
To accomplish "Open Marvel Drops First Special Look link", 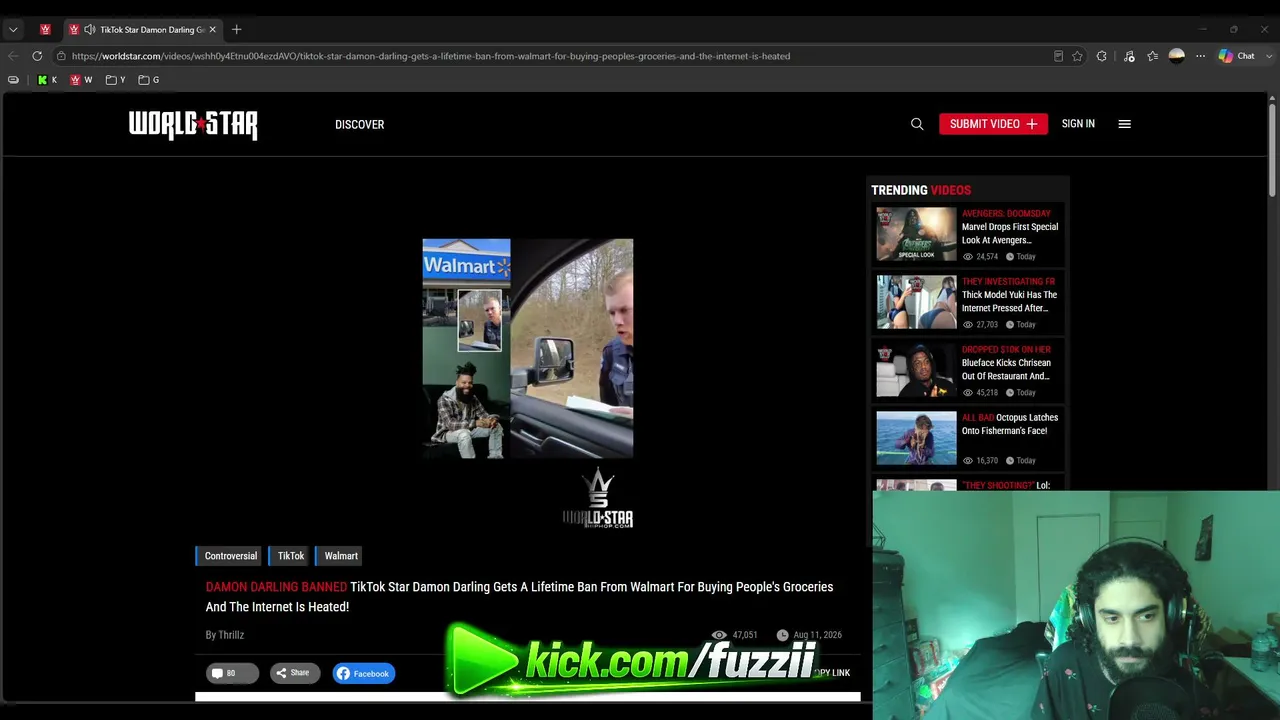I will [x=1010, y=233].
